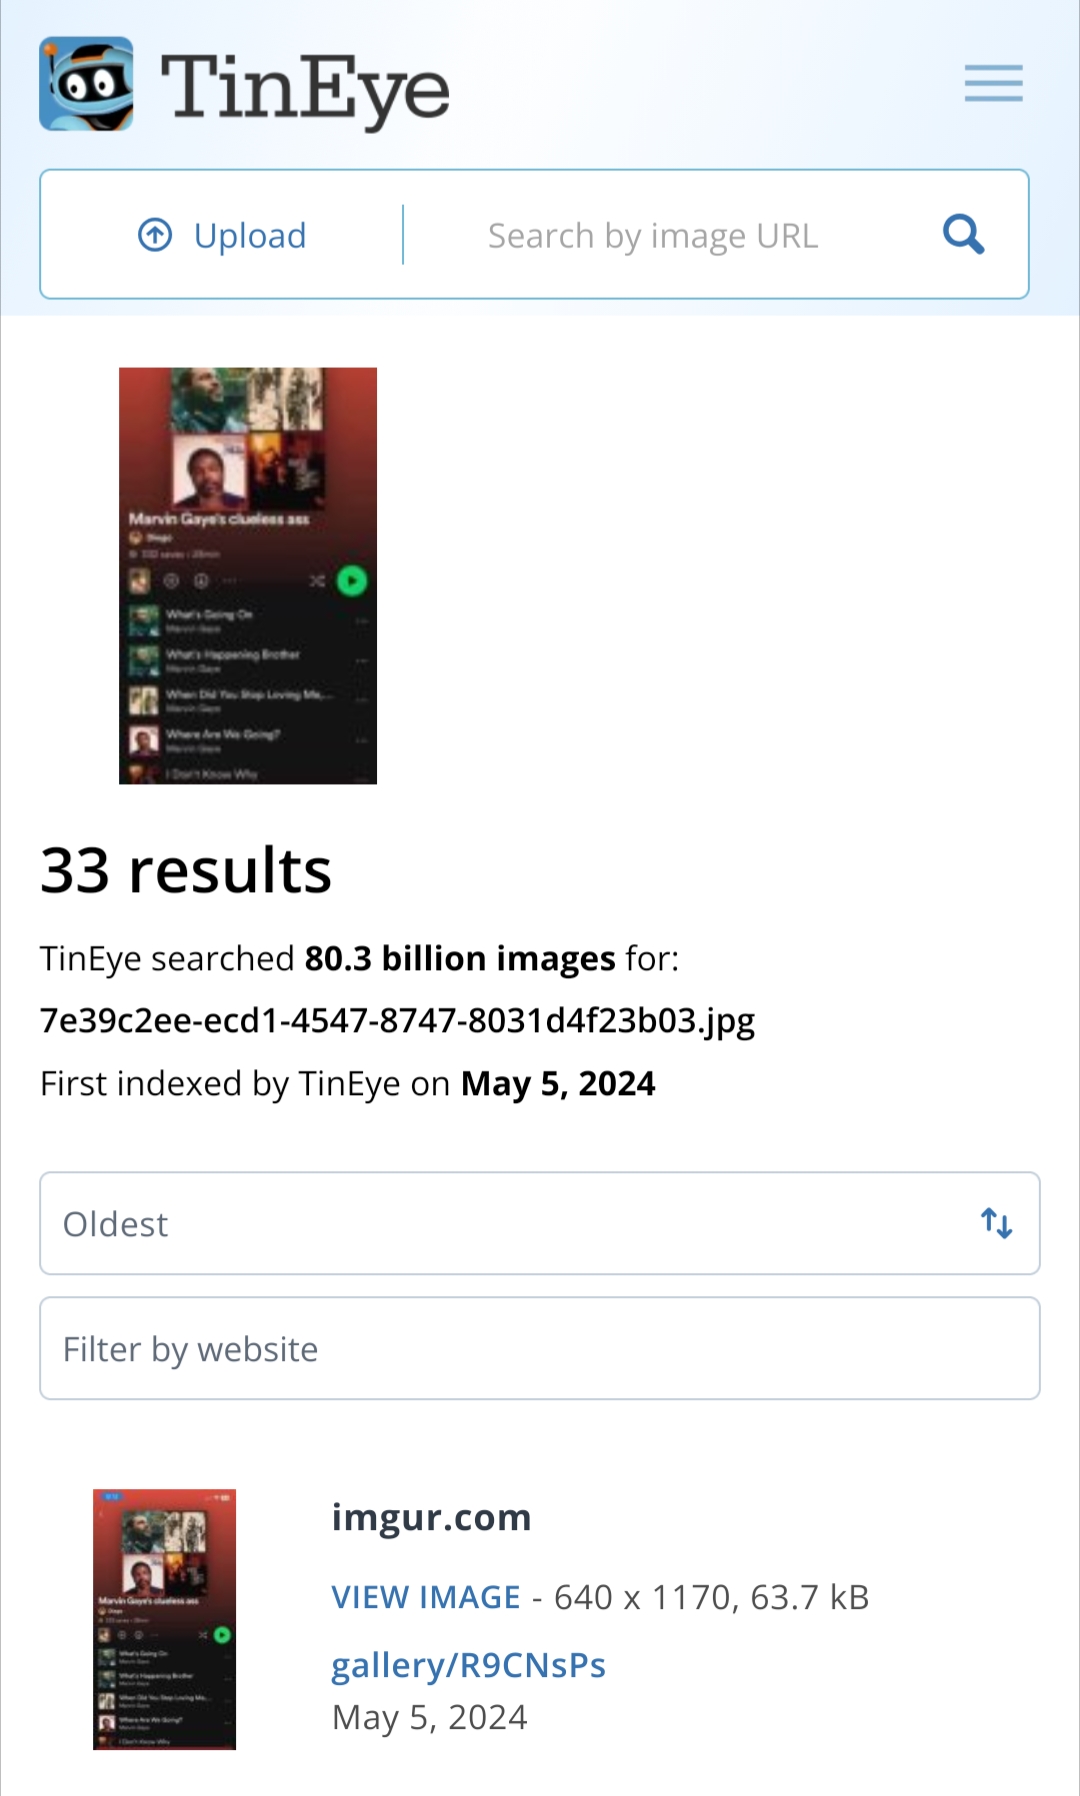Expand the Oldest sort dropdown
The height and width of the screenshot is (1796, 1080).
540,1223
